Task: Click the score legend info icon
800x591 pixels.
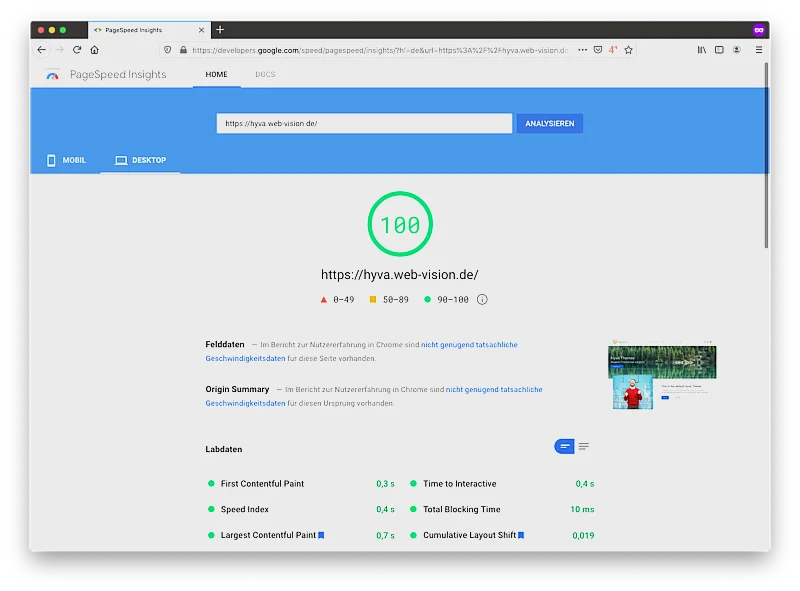Action: [x=482, y=299]
